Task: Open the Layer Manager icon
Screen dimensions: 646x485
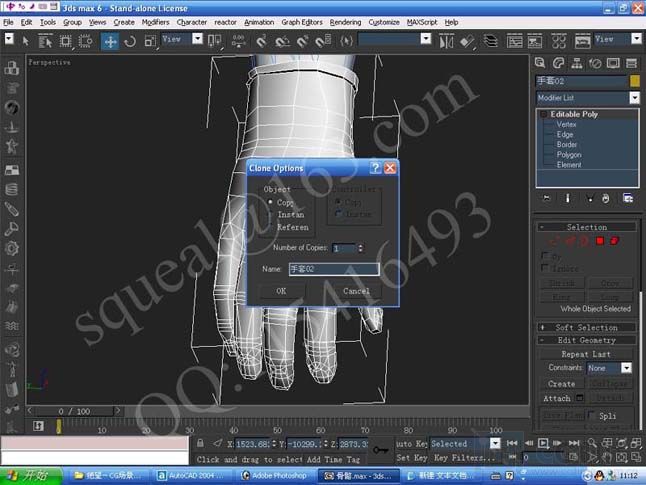Action: [490, 41]
